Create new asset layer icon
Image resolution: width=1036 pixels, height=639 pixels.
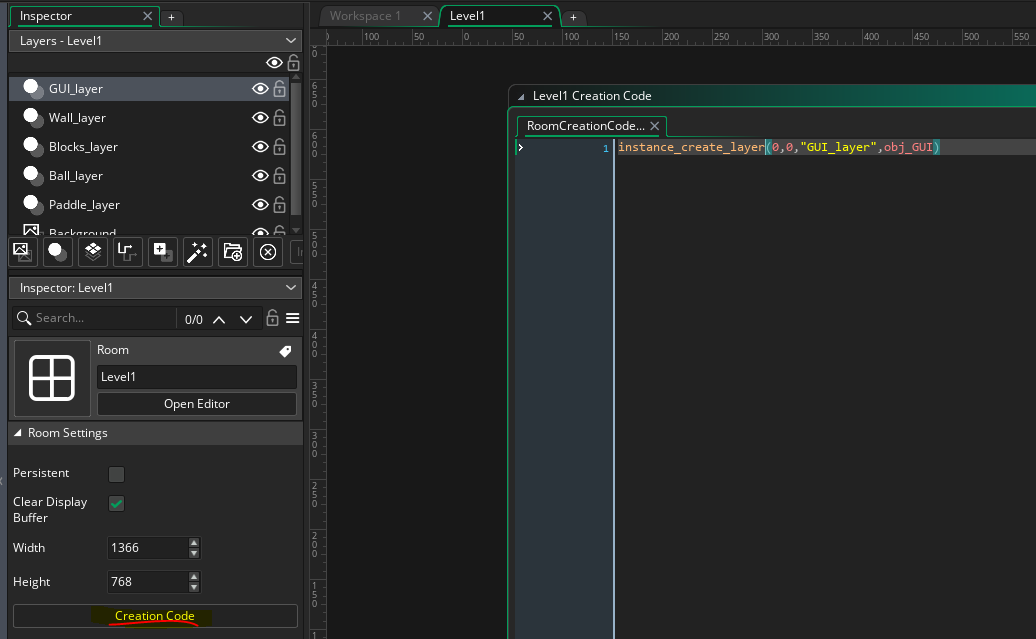(163, 252)
